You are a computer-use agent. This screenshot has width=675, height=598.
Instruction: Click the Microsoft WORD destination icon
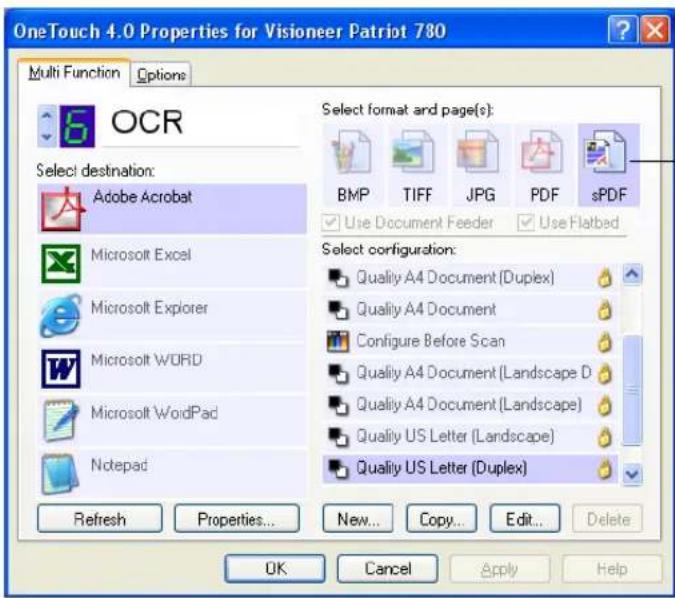click(61, 369)
